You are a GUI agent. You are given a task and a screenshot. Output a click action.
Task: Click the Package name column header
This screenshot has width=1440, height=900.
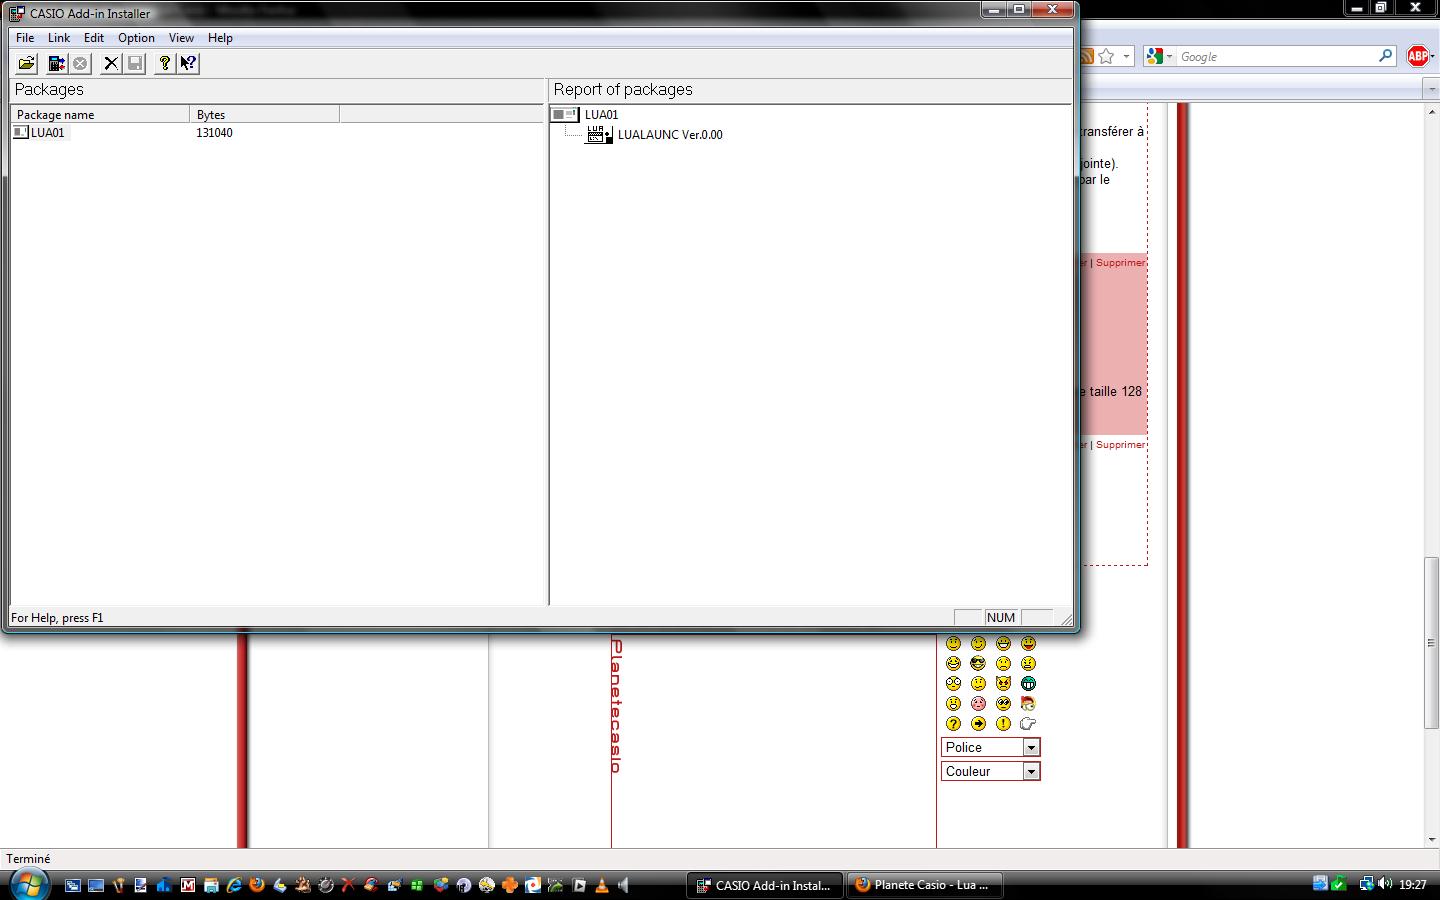coord(100,114)
